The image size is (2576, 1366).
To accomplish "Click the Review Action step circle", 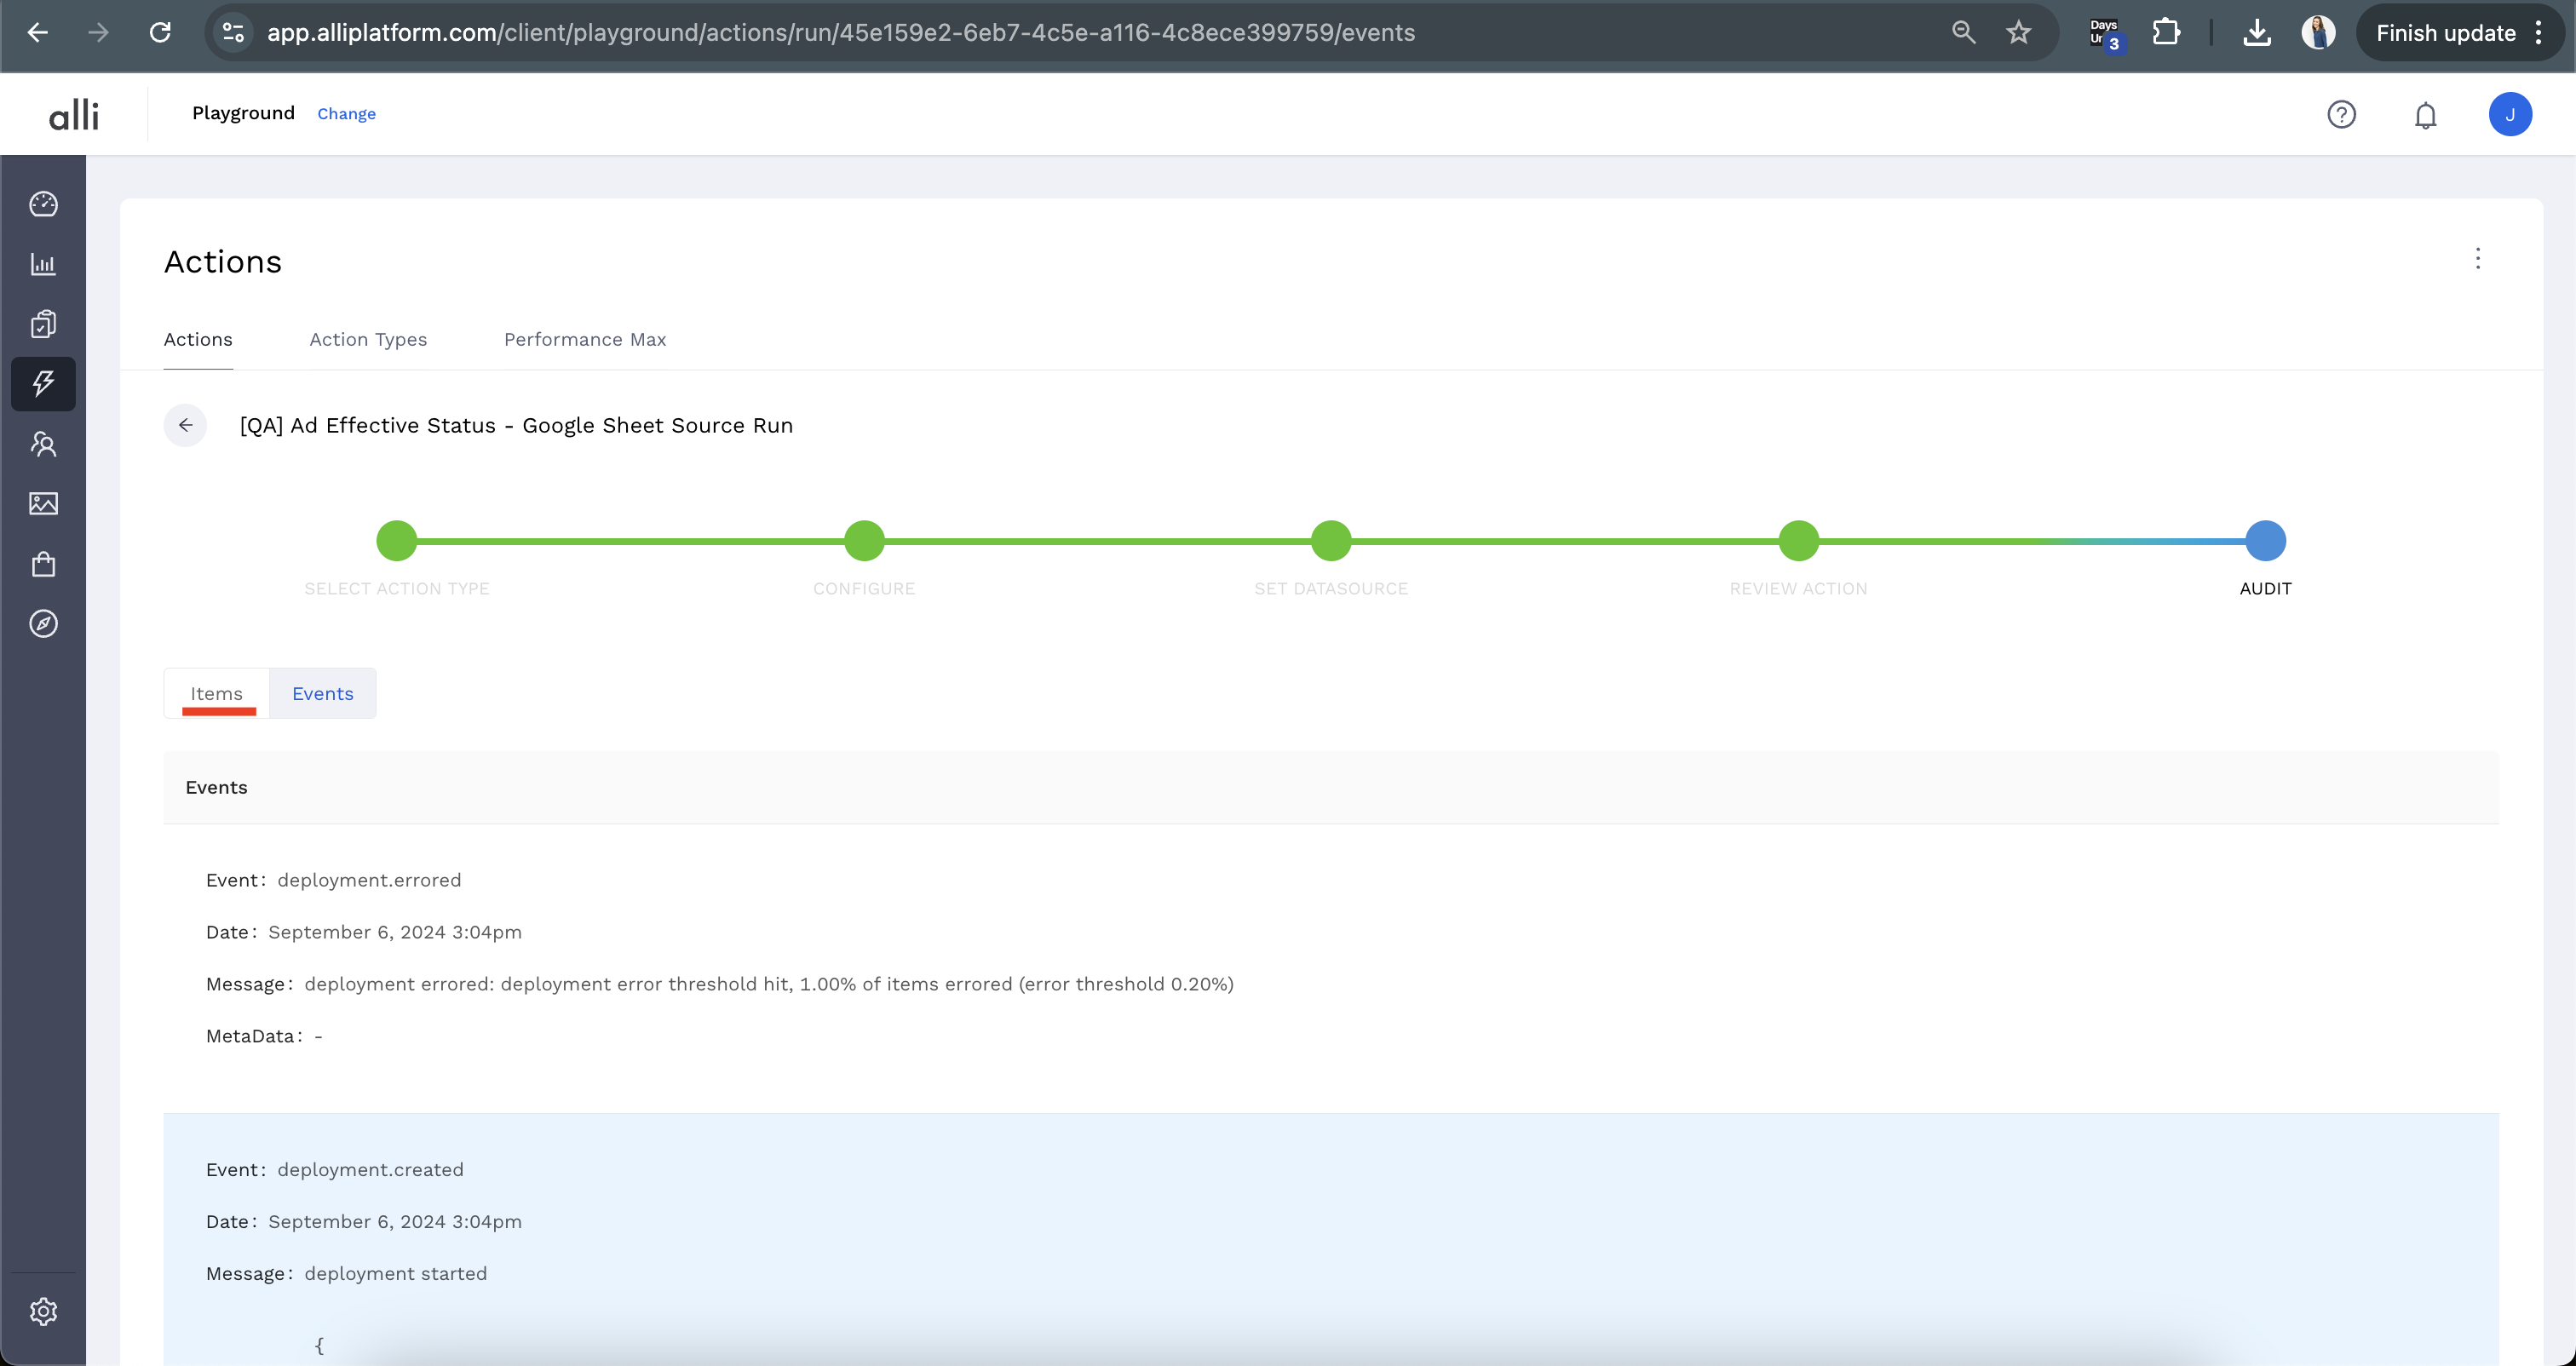I will click(x=1798, y=541).
